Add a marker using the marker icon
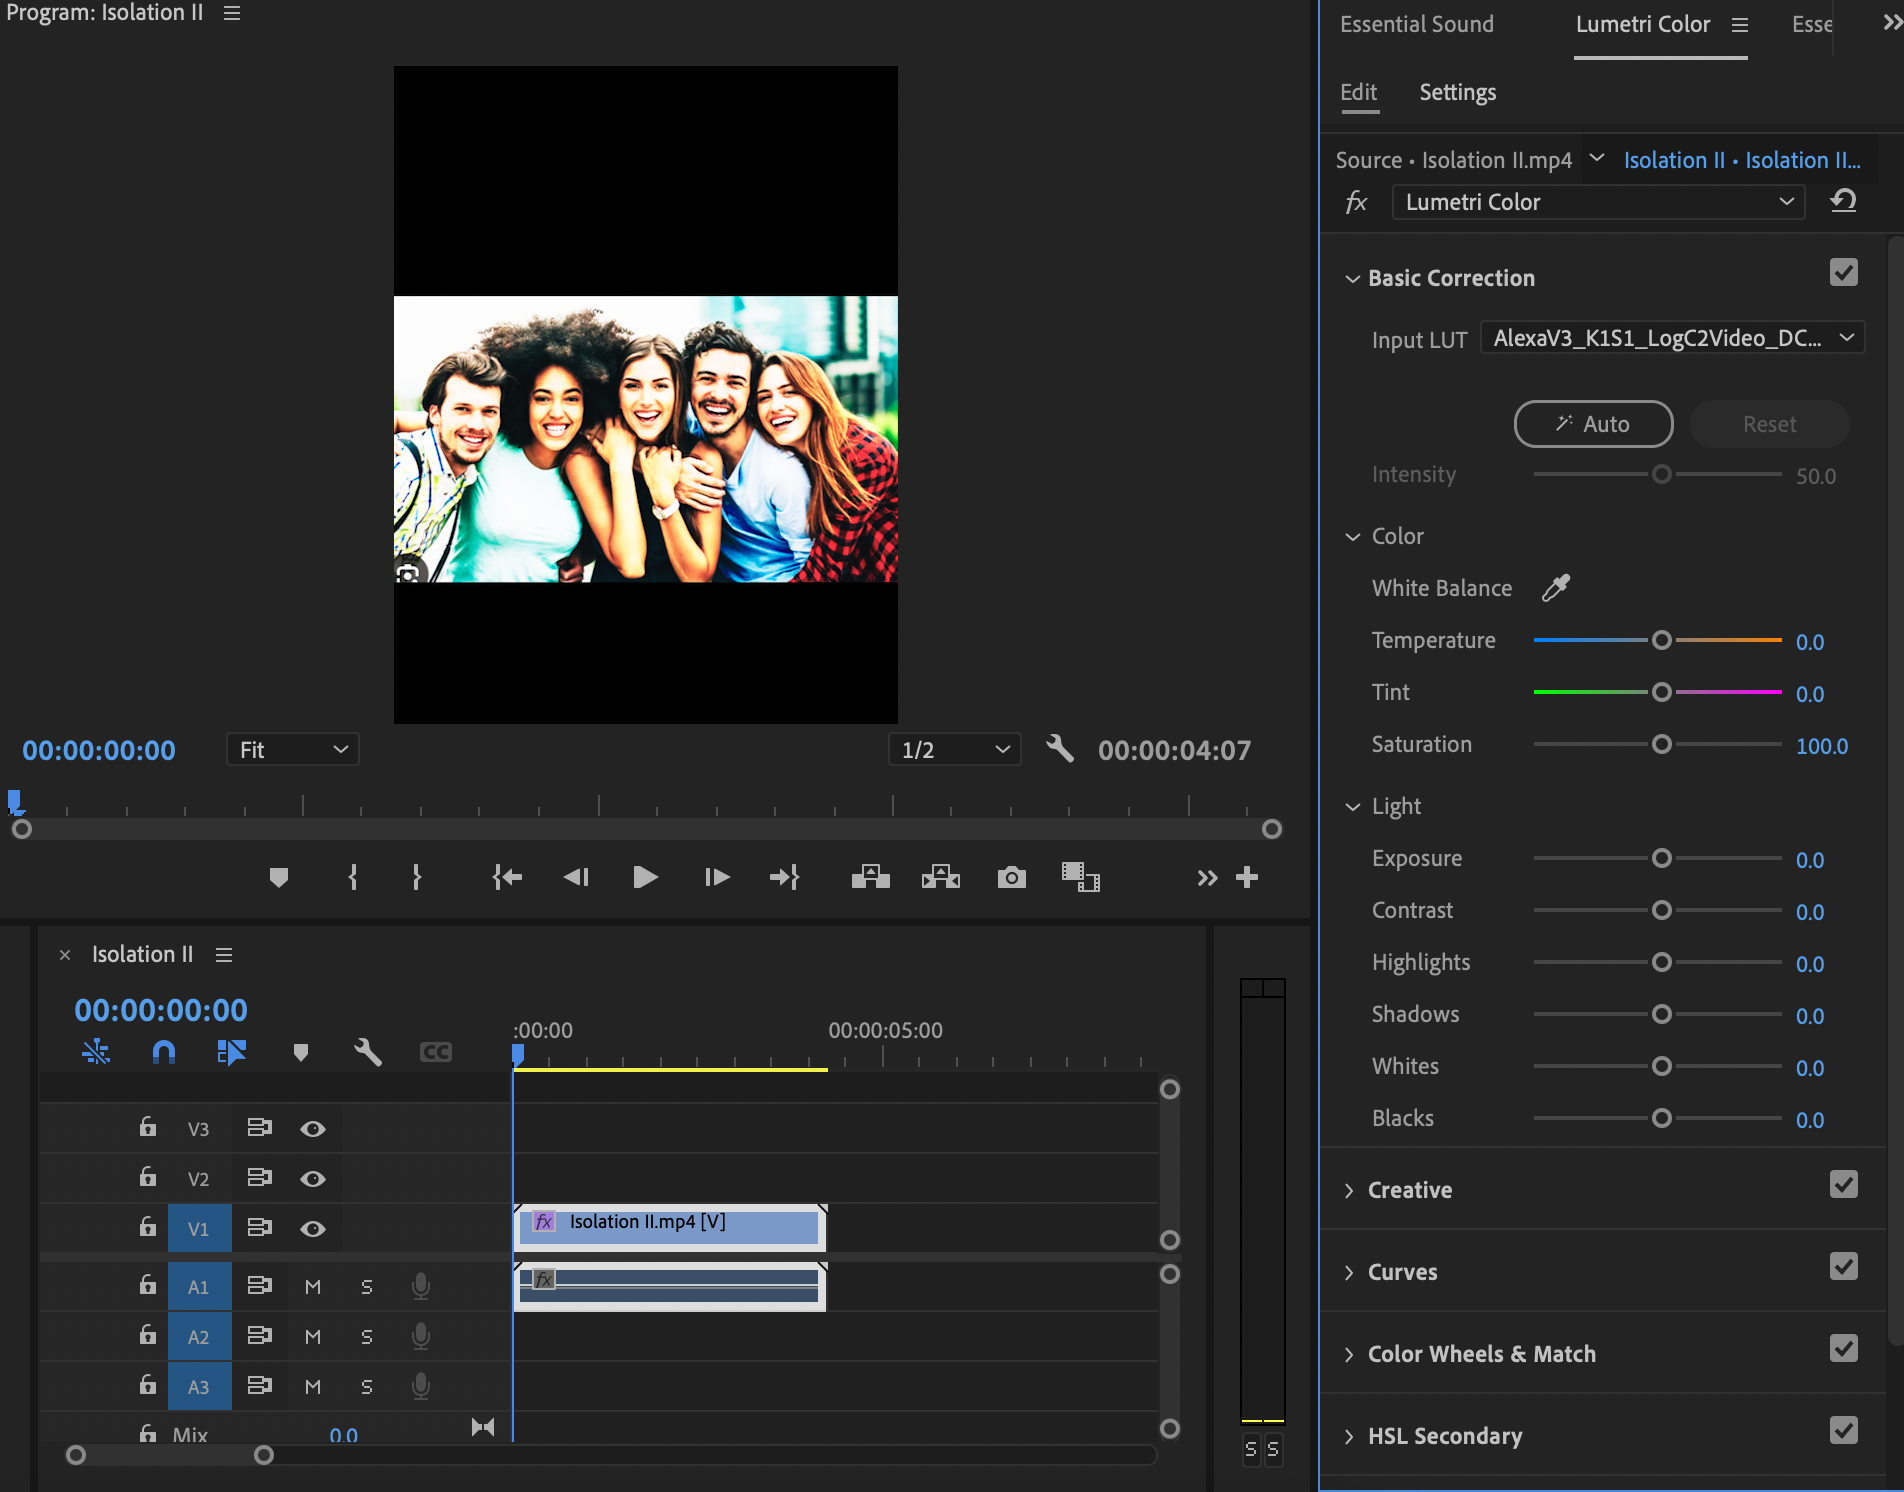The image size is (1904, 1492). [279, 877]
